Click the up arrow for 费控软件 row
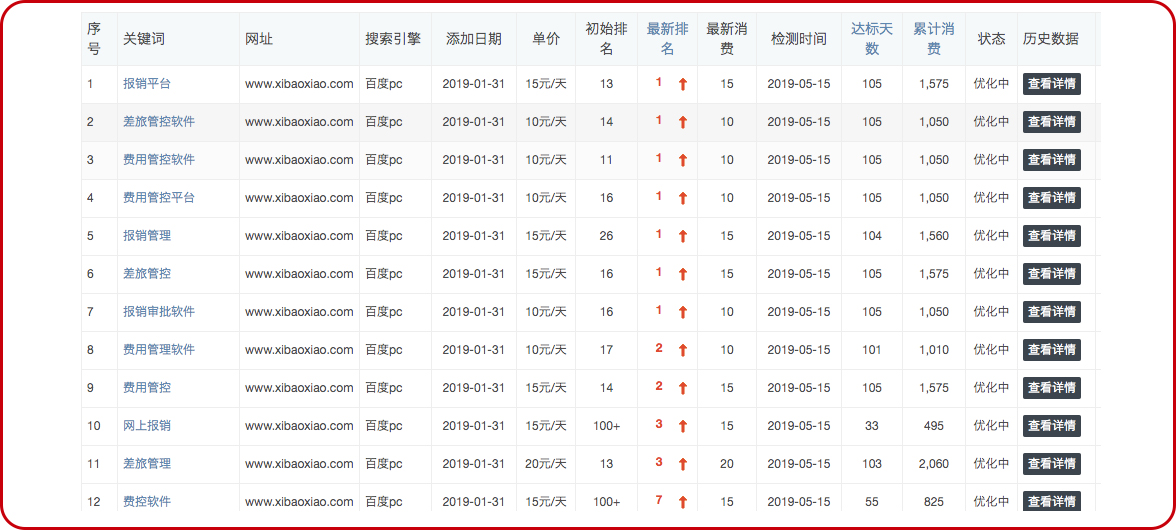 (683, 501)
